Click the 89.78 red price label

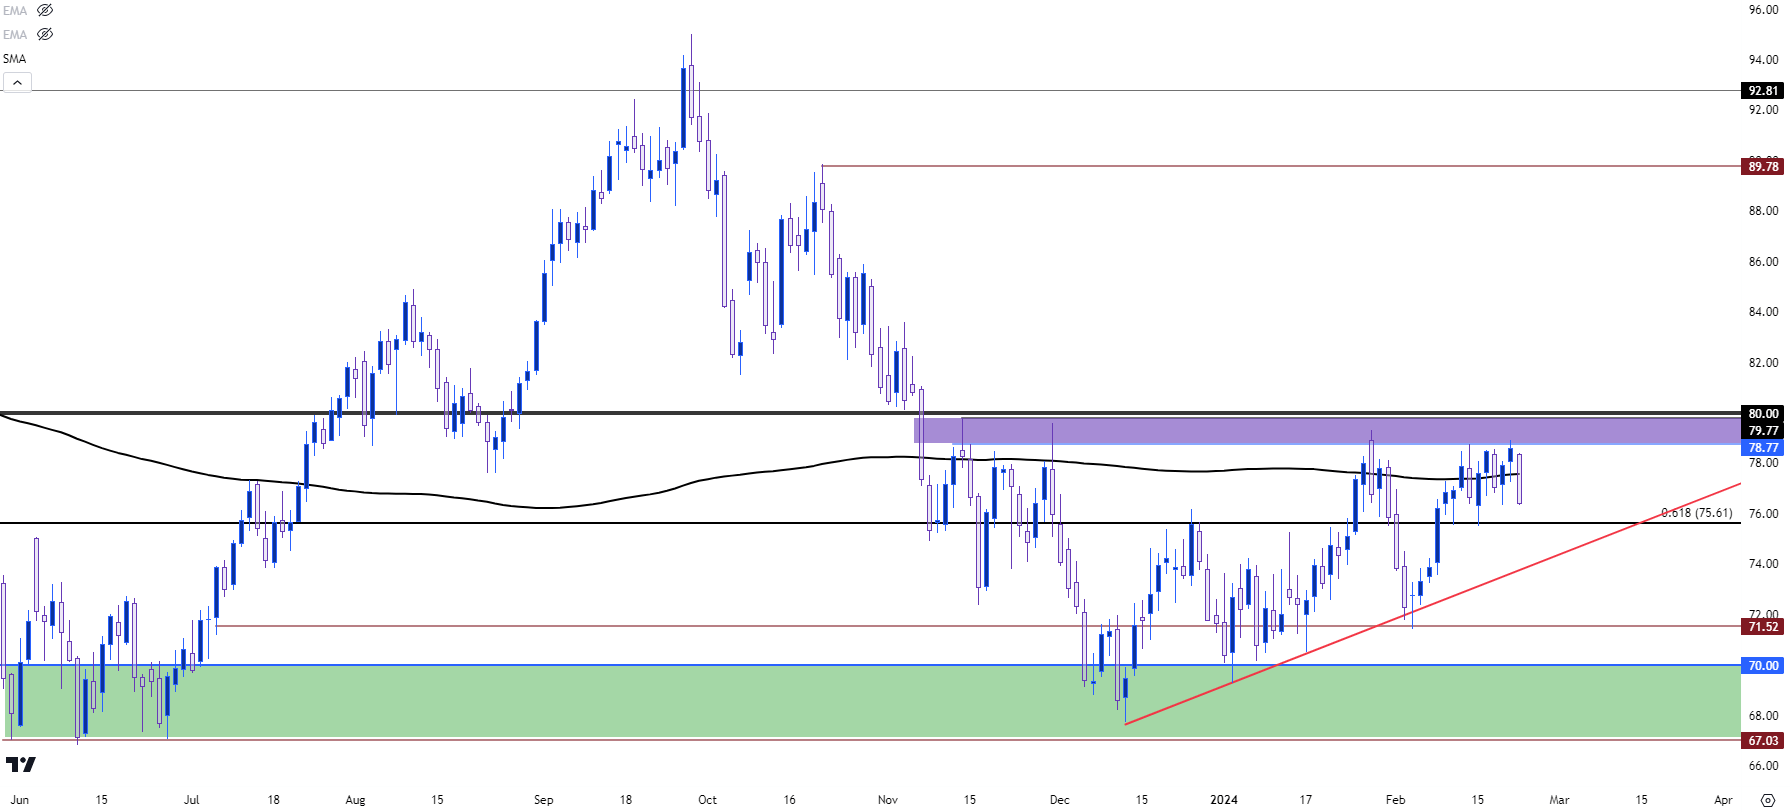click(1763, 166)
